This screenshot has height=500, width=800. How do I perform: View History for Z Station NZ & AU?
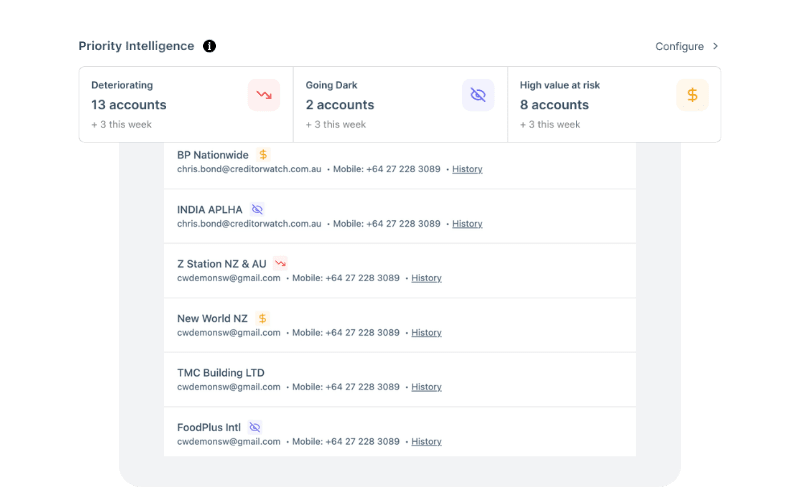point(426,278)
